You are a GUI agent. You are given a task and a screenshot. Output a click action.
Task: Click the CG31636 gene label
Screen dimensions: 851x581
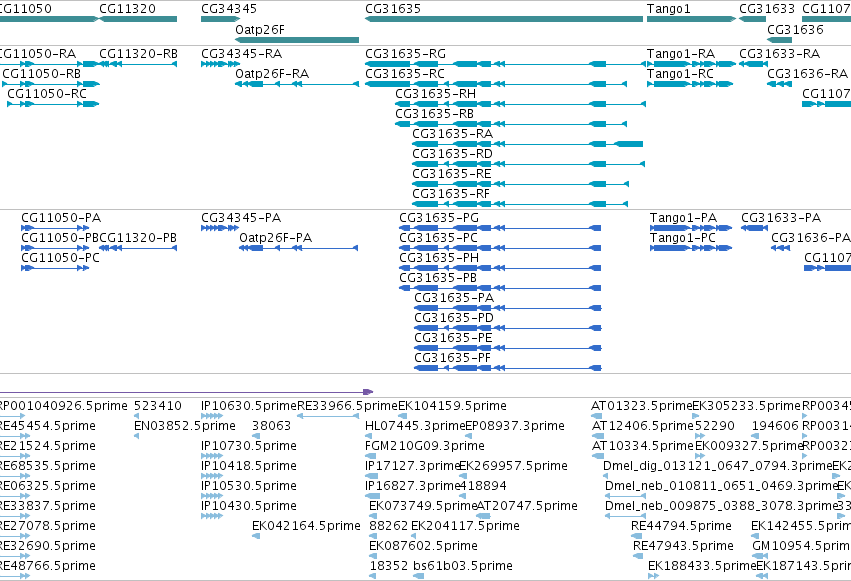795,29
